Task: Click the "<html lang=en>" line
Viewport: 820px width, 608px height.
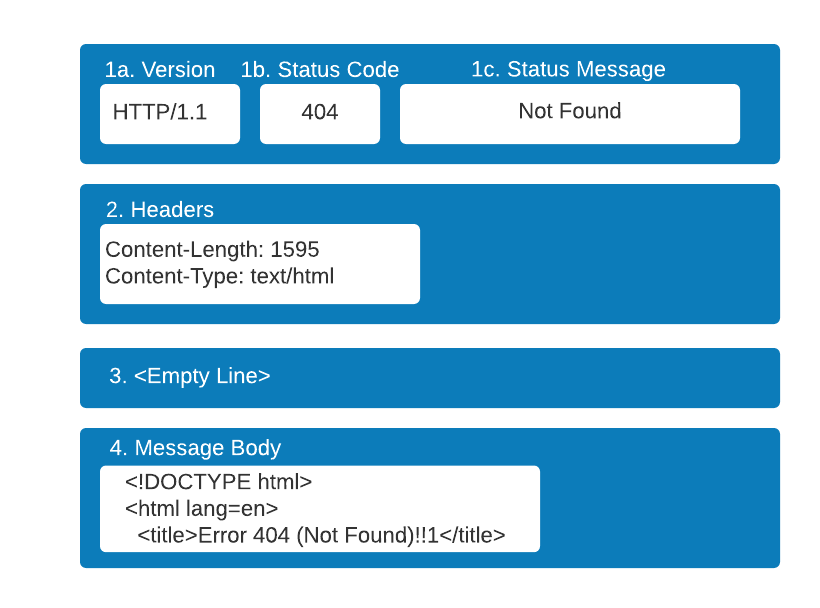Action: pos(201,509)
